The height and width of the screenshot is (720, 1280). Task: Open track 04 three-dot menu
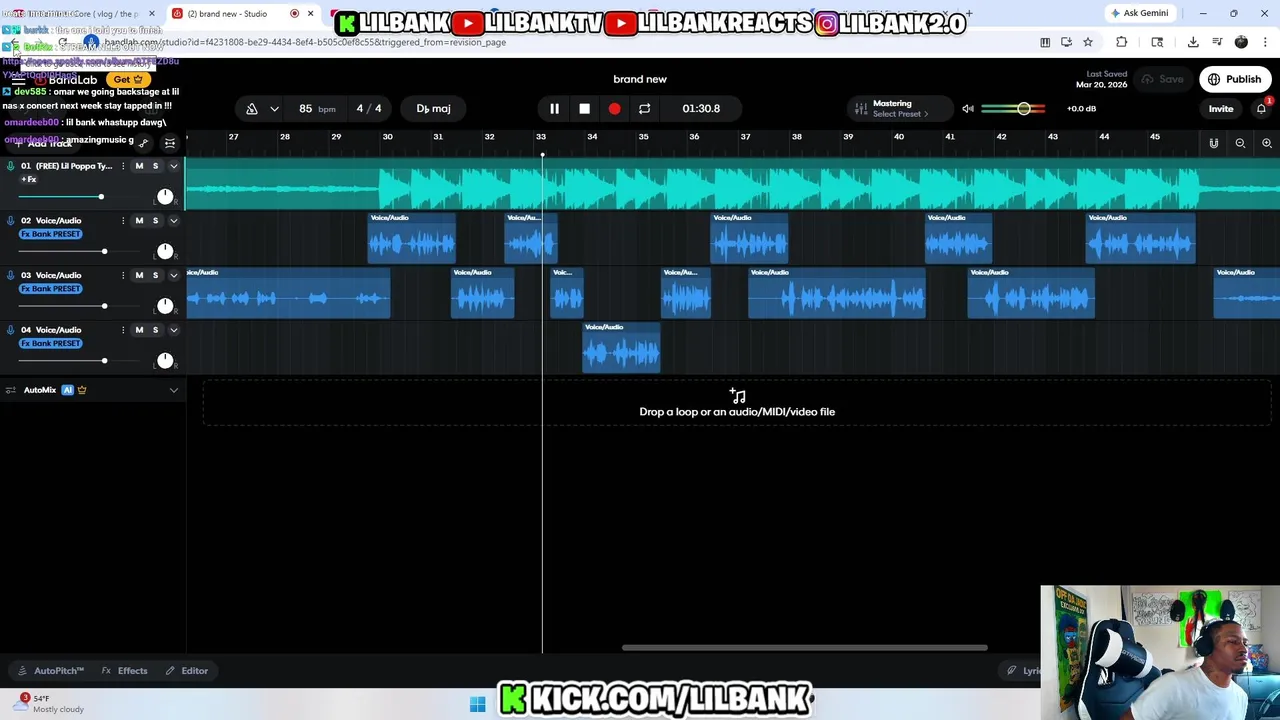pos(123,330)
